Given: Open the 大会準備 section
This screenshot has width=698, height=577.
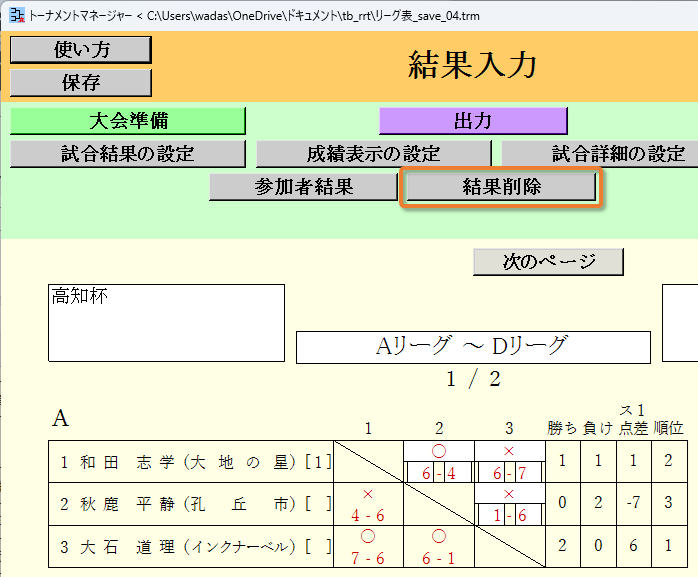Looking at the screenshot, I should (128, 121).
